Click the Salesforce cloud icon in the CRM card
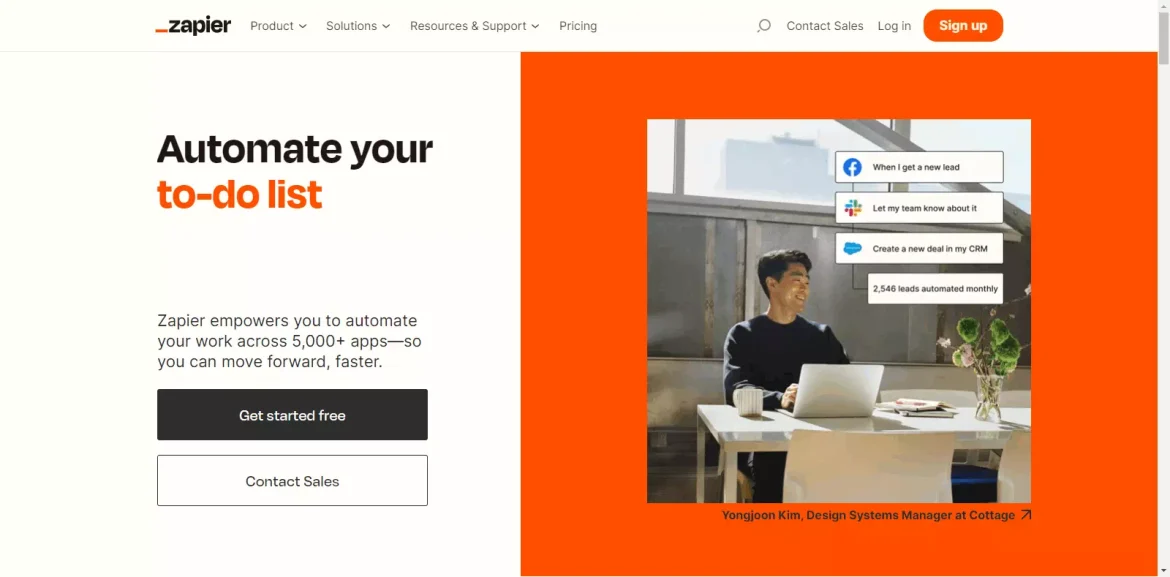 click(x=852, y=249)
